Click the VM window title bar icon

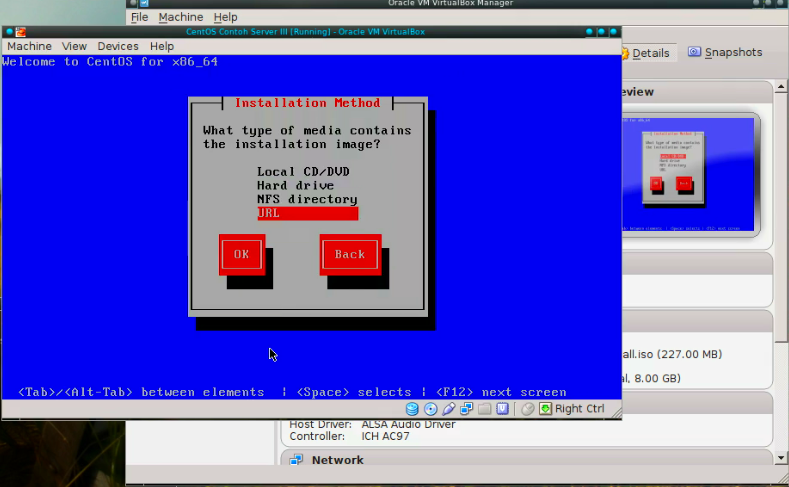point(21,32)
